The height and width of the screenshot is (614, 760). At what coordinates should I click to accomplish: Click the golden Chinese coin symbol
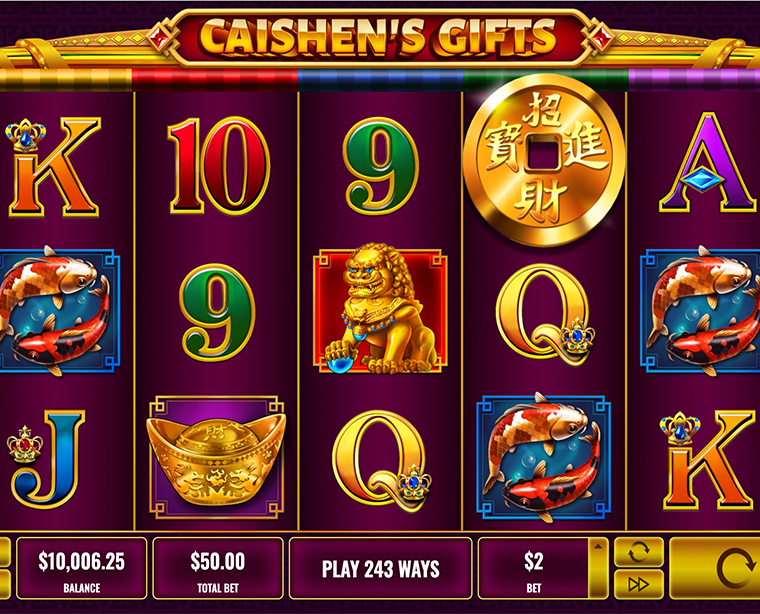pyautogui.click(x=544, y=160)
